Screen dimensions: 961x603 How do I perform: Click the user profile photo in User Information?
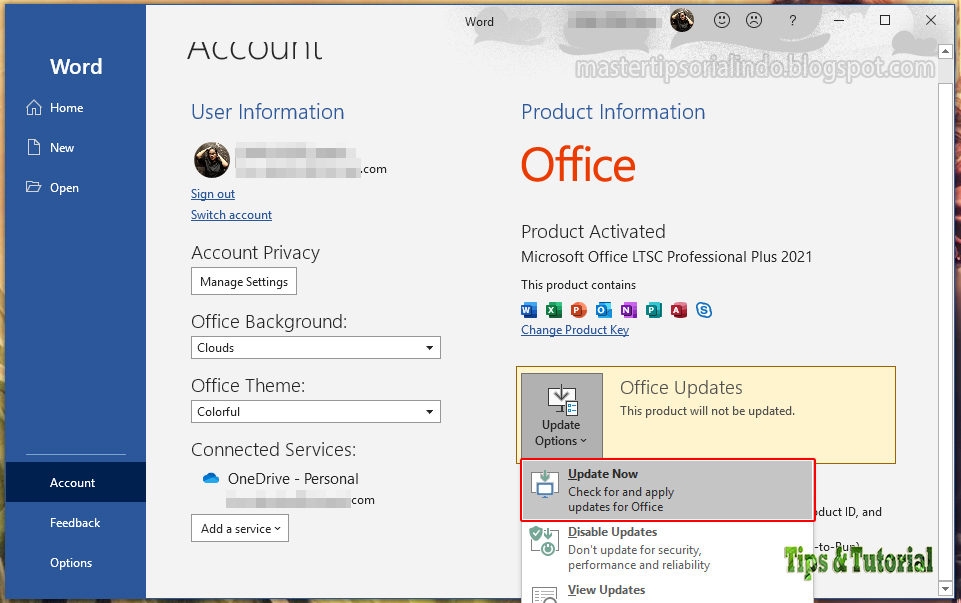coord(211,160)
